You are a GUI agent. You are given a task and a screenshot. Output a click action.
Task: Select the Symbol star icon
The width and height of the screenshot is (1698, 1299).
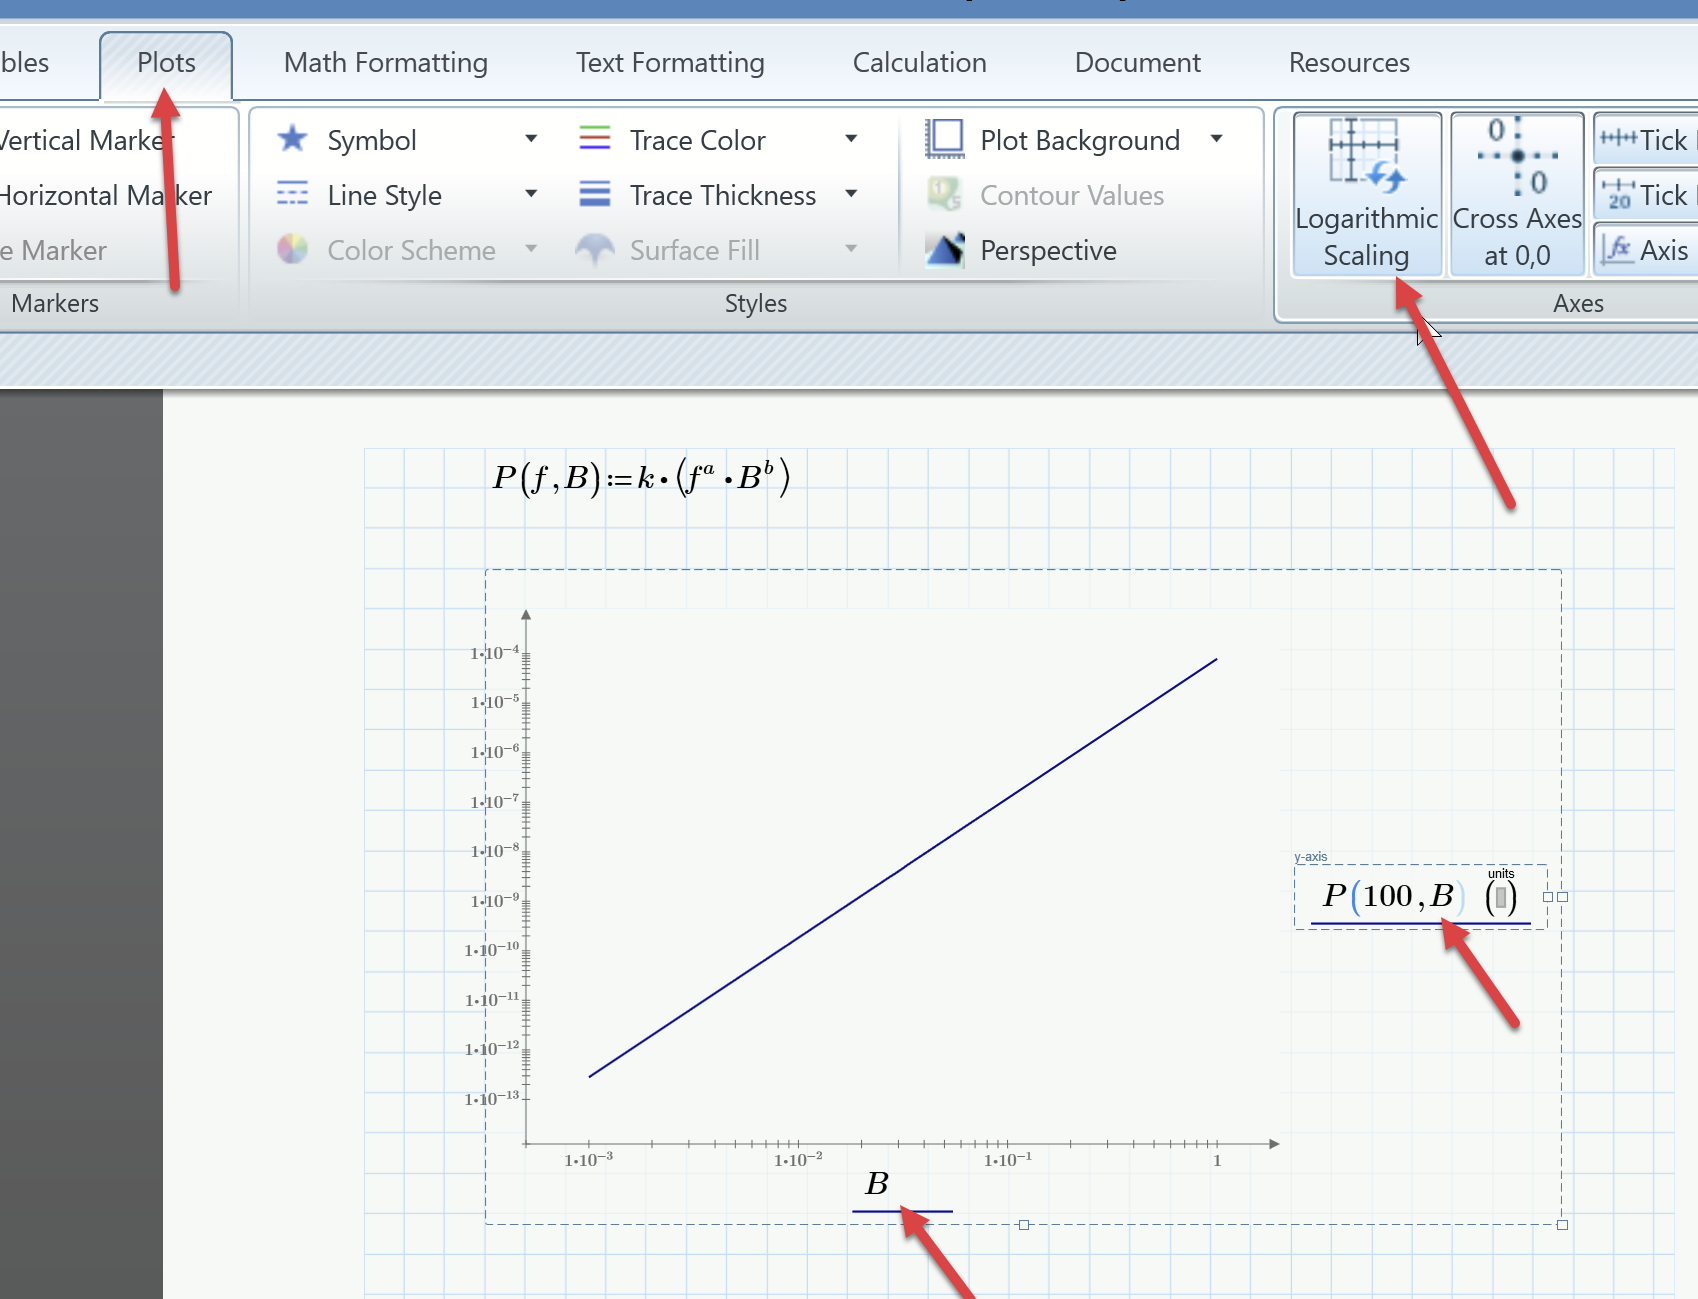pyautogui.click(x=292, y=139)
